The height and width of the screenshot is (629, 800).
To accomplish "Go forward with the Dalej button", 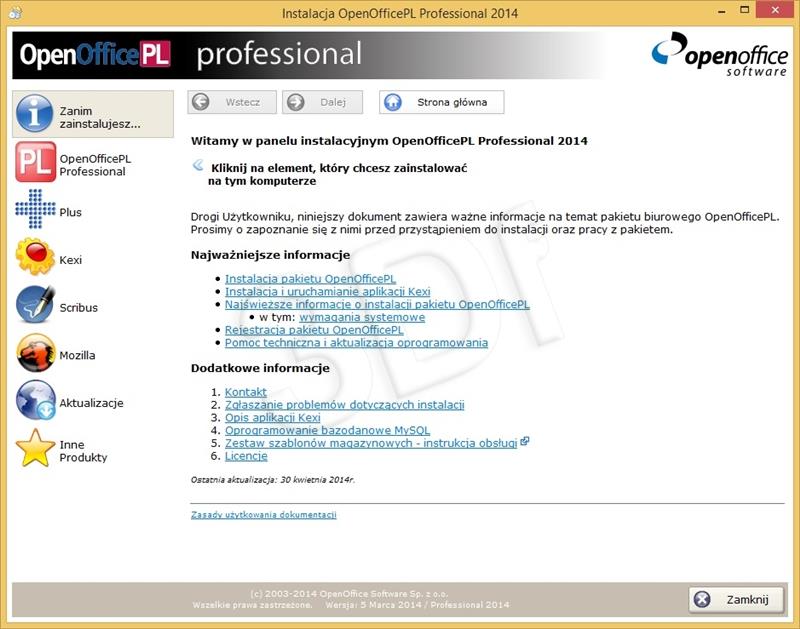I will point(322,102).
